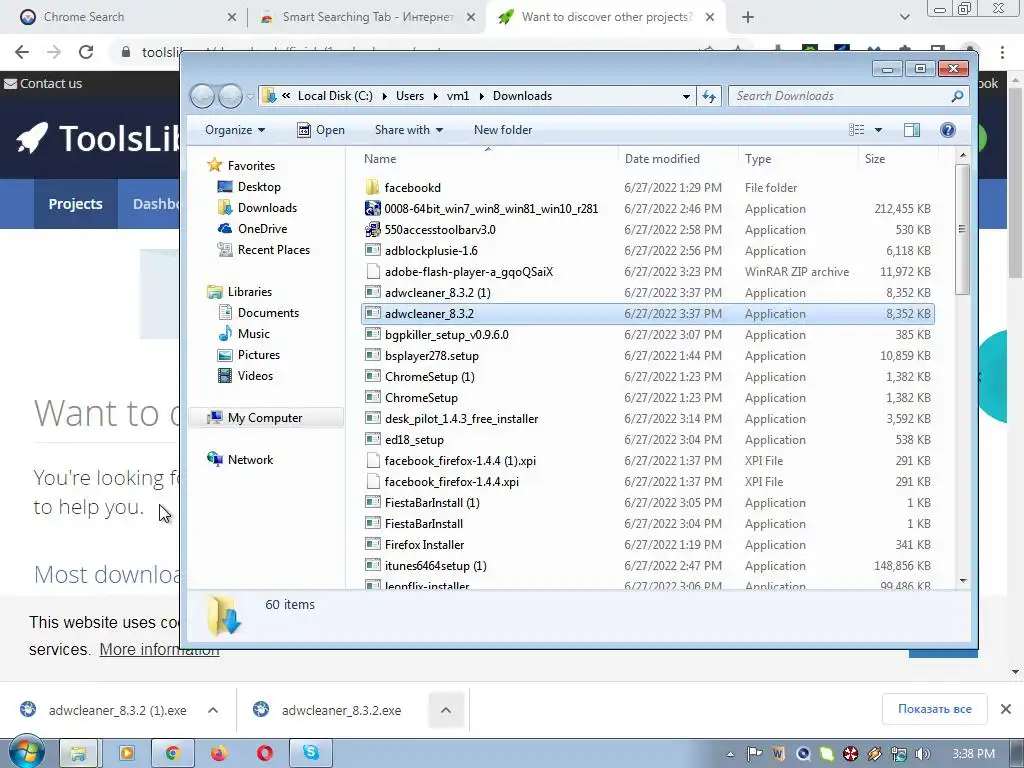The width and height of the screenshot is (1024, 768).
Task: Click the Open toolbar button
Action: (321, 130)
